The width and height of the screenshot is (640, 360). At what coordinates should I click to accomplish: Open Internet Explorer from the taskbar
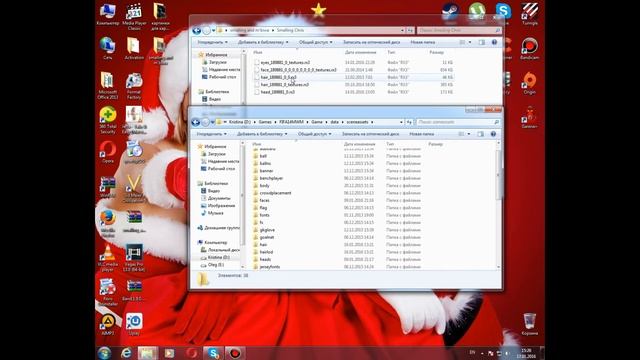pos(126,353)
